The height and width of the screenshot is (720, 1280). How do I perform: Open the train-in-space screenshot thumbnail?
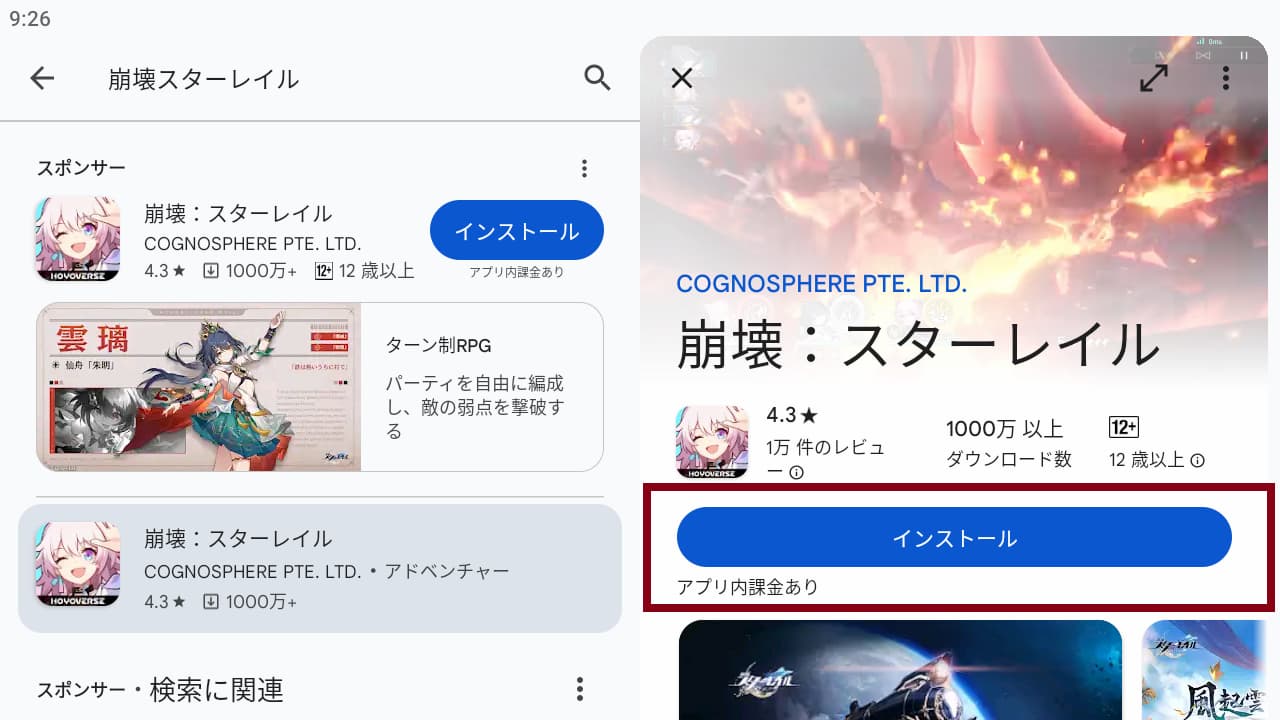[900, 670]
